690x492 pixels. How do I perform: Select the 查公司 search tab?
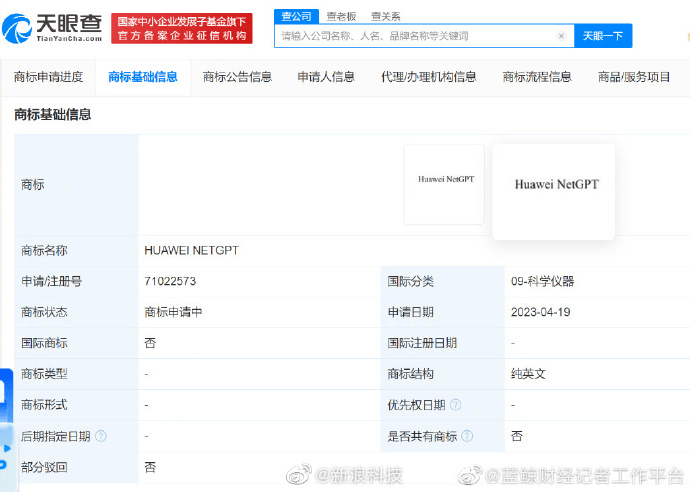(x=296, y=17)
